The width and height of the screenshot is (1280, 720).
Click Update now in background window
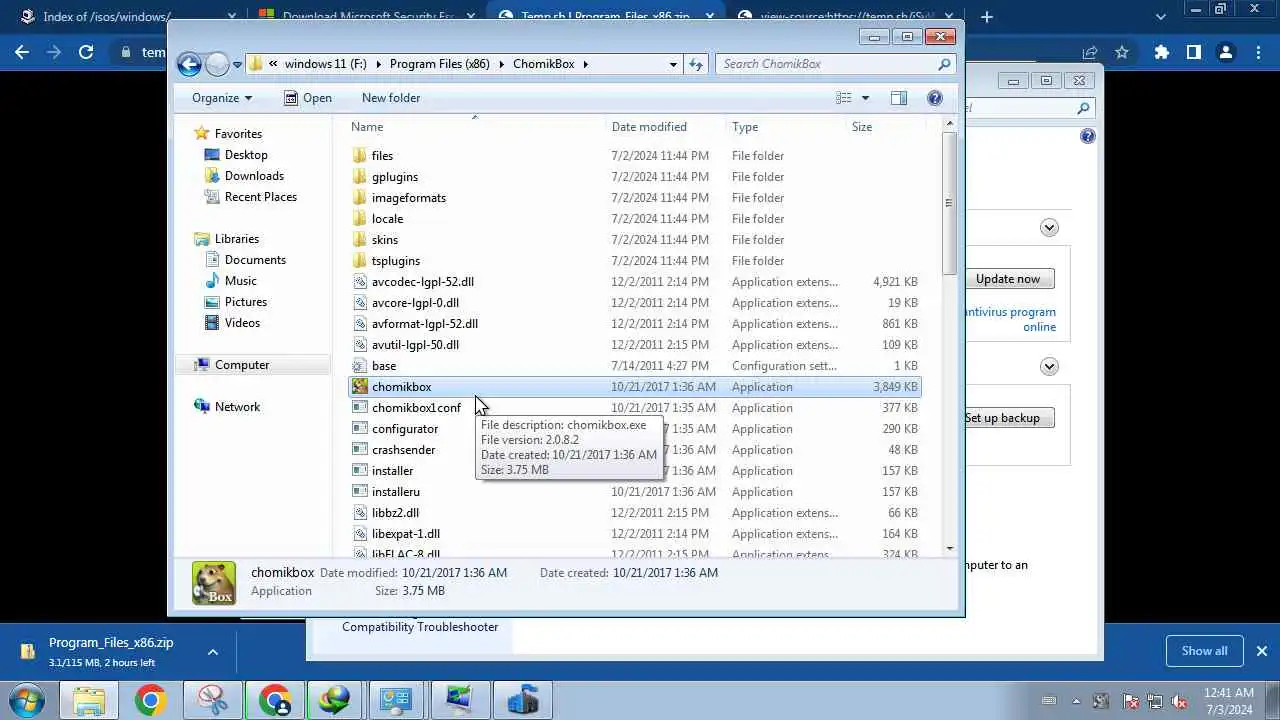coord(1008,279)
